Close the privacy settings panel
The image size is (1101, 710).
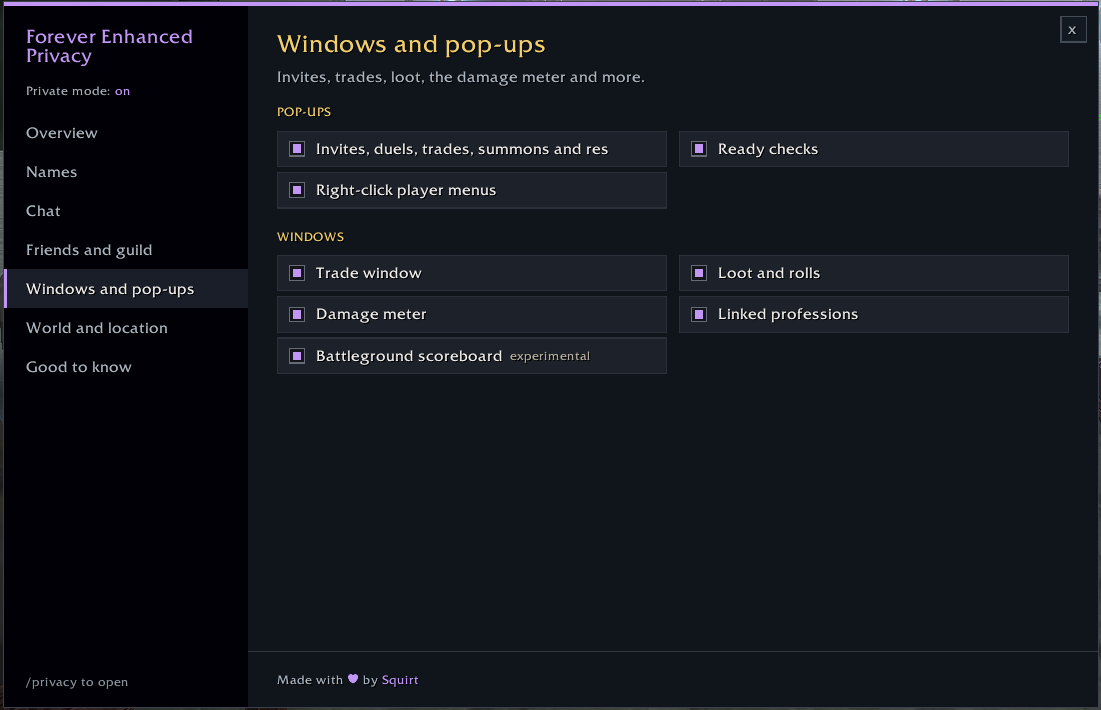click(1073, 29)
